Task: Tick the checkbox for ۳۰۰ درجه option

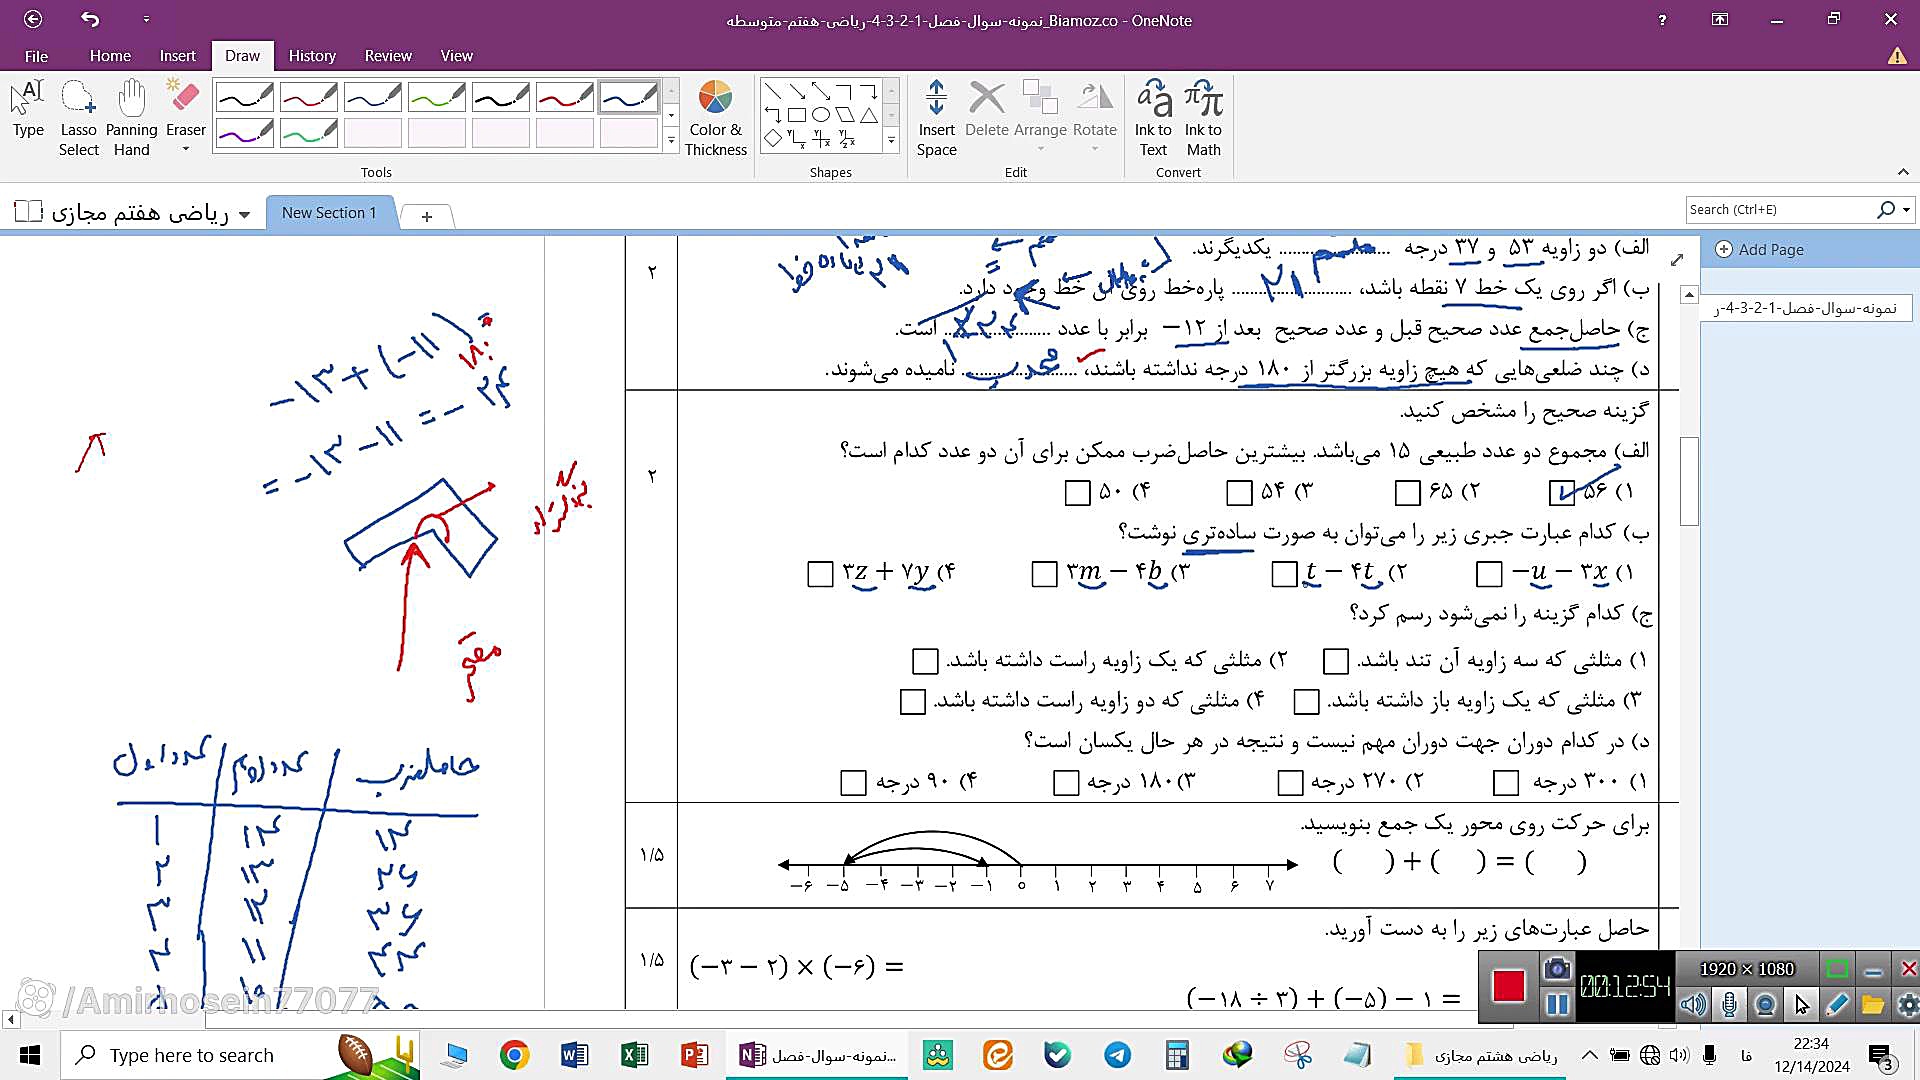Action: coord(1505,782)
